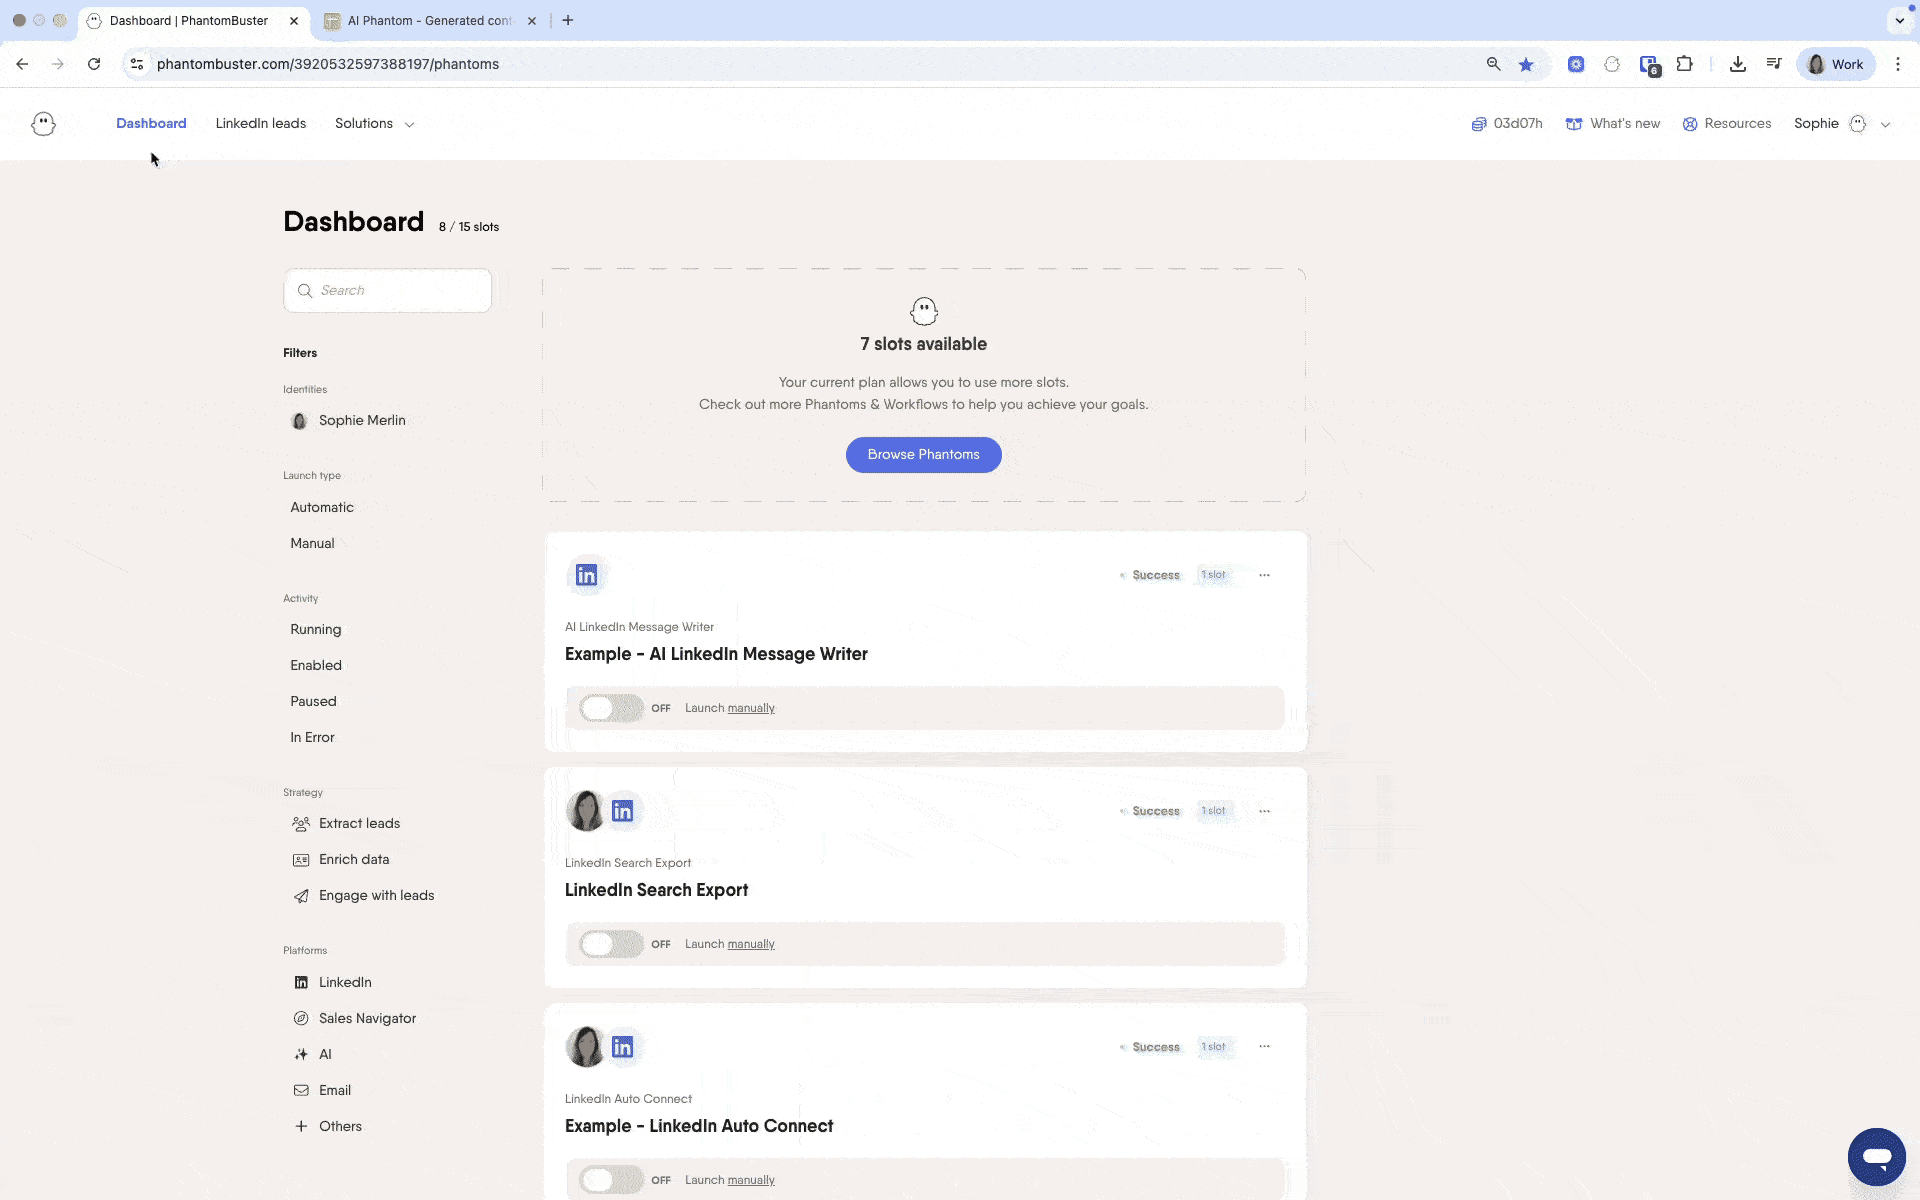The width and height of the screenshot is (1920, 1200).
Task: Filter by Extract leads strategy
Action: click(346, 823)
